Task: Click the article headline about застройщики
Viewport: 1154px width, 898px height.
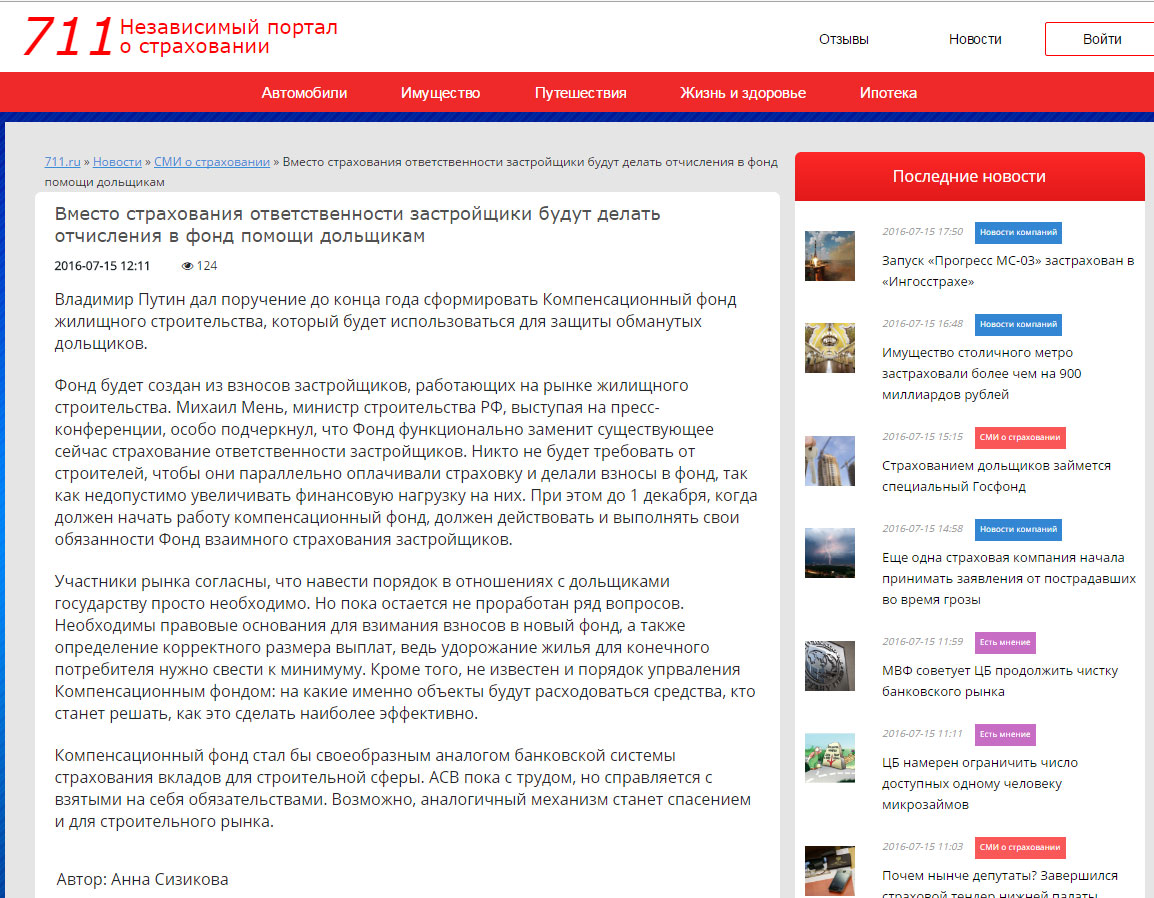Action: point(357,224)
